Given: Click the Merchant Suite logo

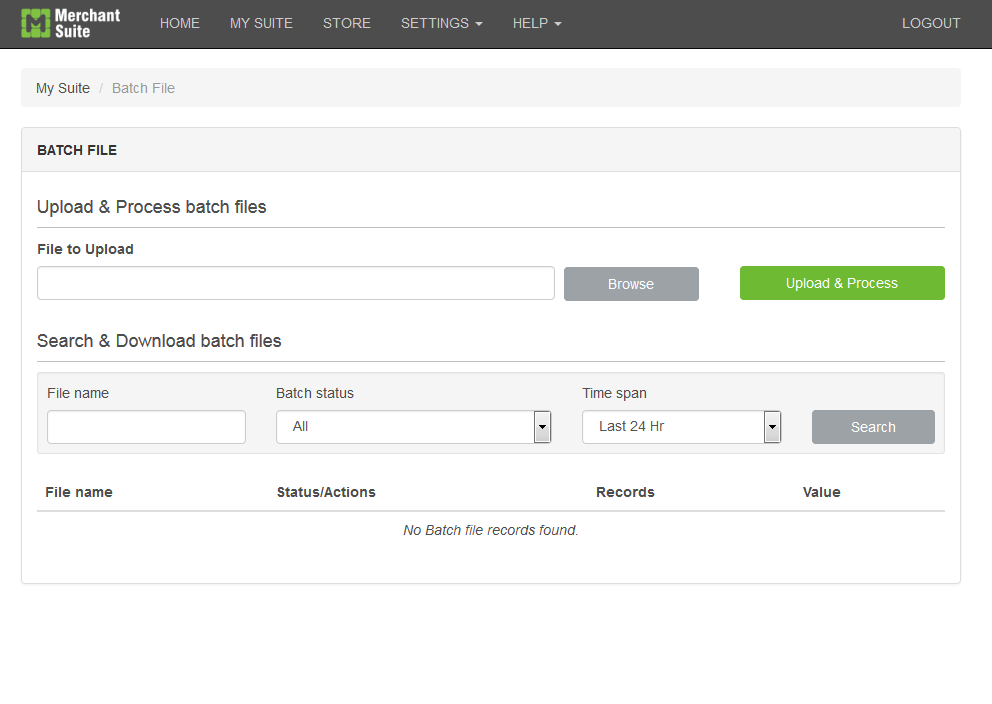Looking at the screenshot, I should point(70,23).
